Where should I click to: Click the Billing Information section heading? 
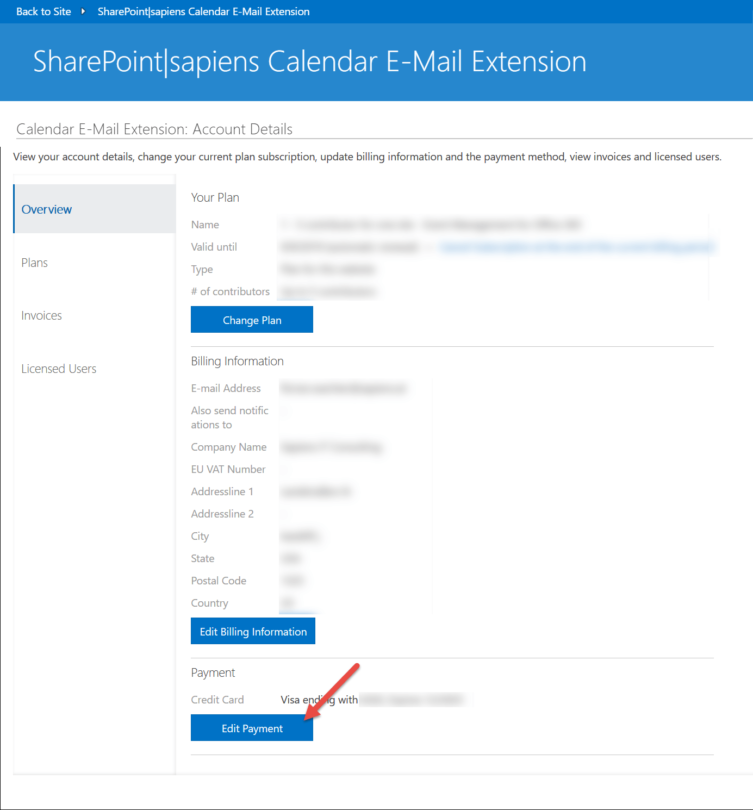[x=237, y=361]
